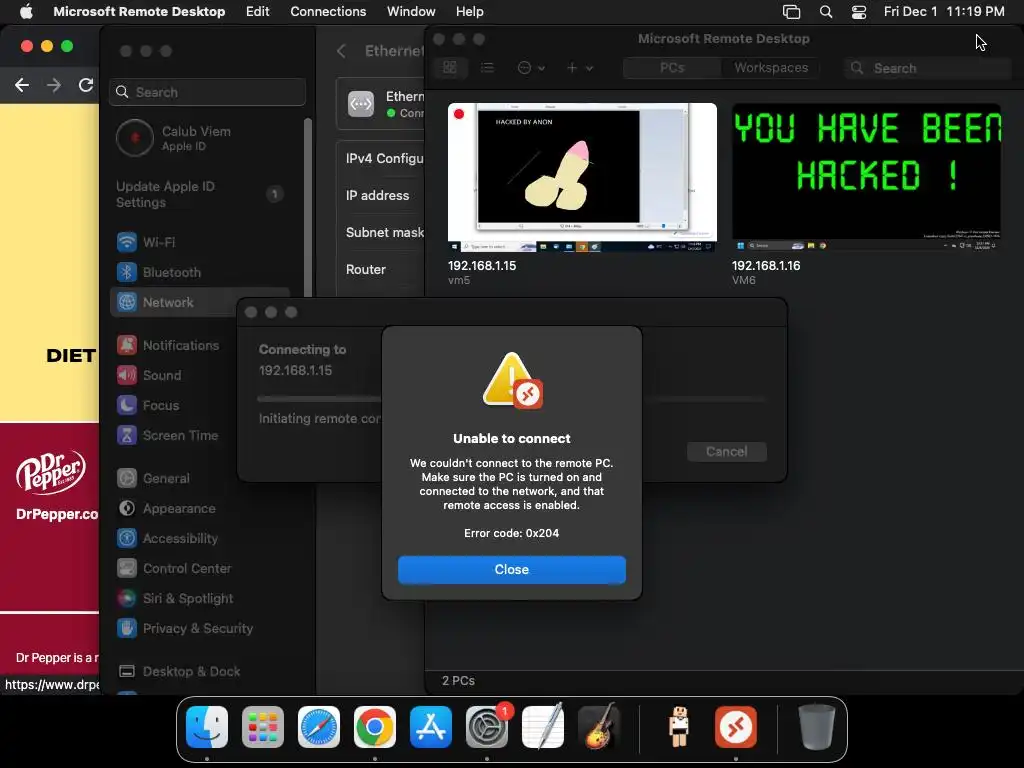Click the DrPepper.com link on webpage
This screenshot has height=768, width=1024.
pos(57,514)
